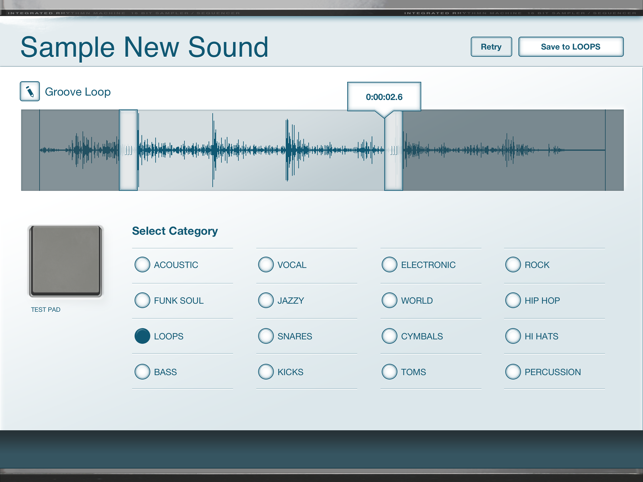Choose the SNARES category
This screenshot has width=643, height=482.
coord(266,337)
